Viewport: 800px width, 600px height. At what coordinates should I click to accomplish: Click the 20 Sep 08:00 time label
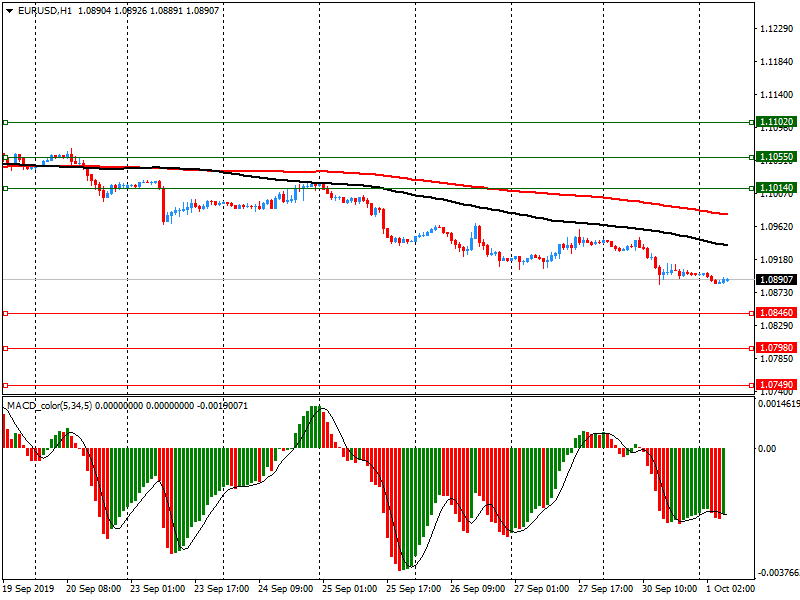point(93,589)
